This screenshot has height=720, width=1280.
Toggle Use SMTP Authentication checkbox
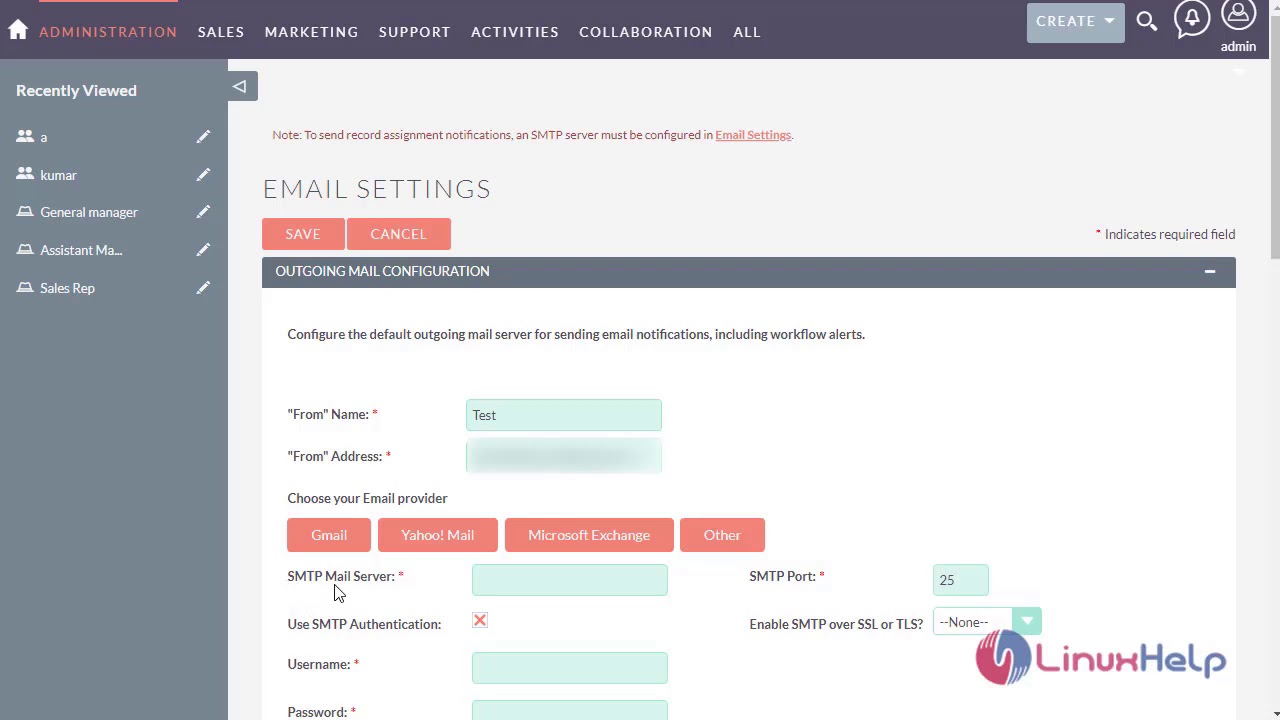click(x=480, y=621)
